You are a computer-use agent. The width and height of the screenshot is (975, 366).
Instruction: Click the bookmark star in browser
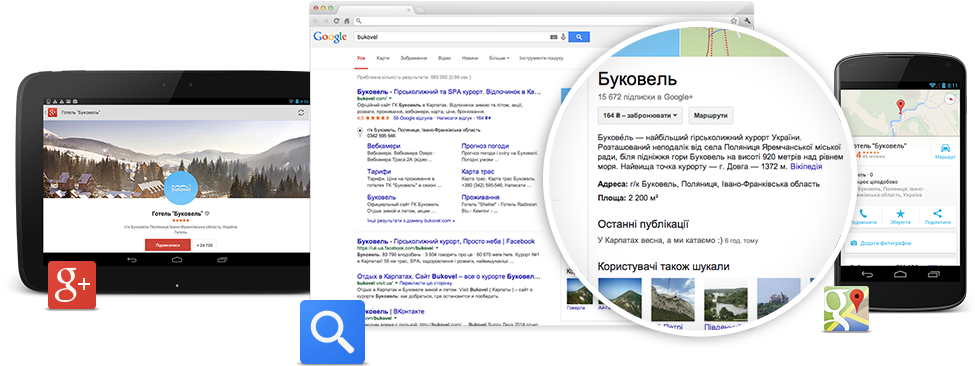[x=734, y=21]
